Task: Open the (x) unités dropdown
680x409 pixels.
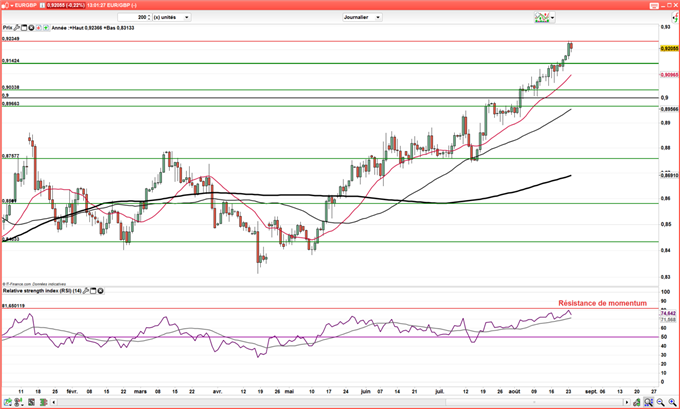Action: click(x=172, y=17)
